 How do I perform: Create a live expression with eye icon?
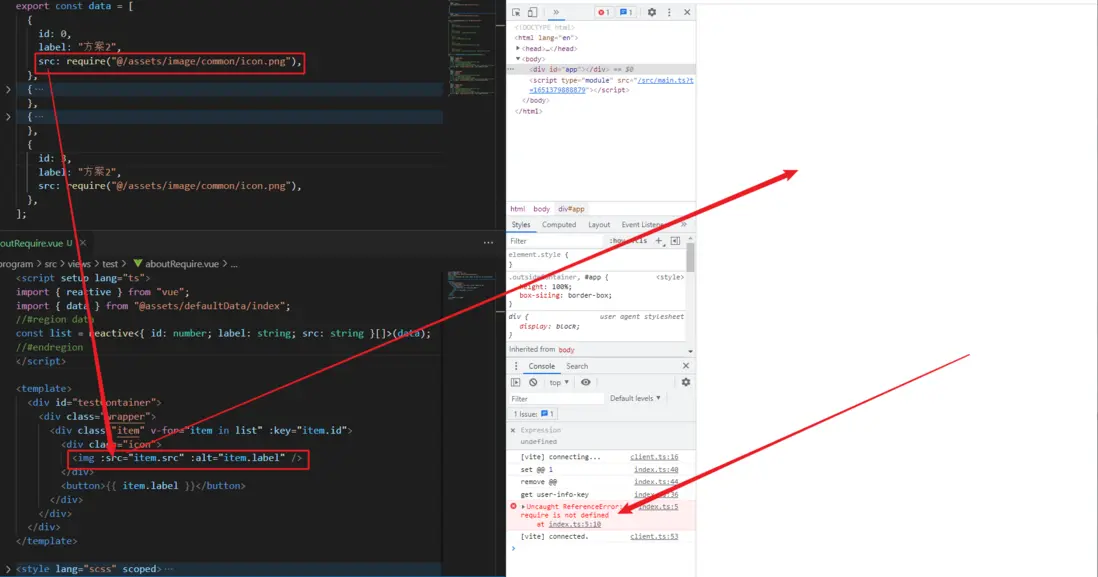click(585, 382)
